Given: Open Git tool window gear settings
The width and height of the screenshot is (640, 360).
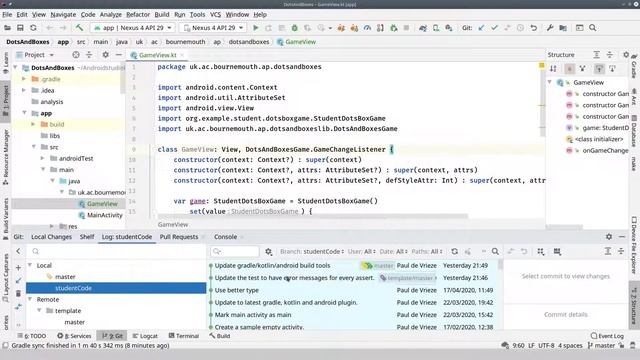Looking at the screenshot, I should pos(609,237).
